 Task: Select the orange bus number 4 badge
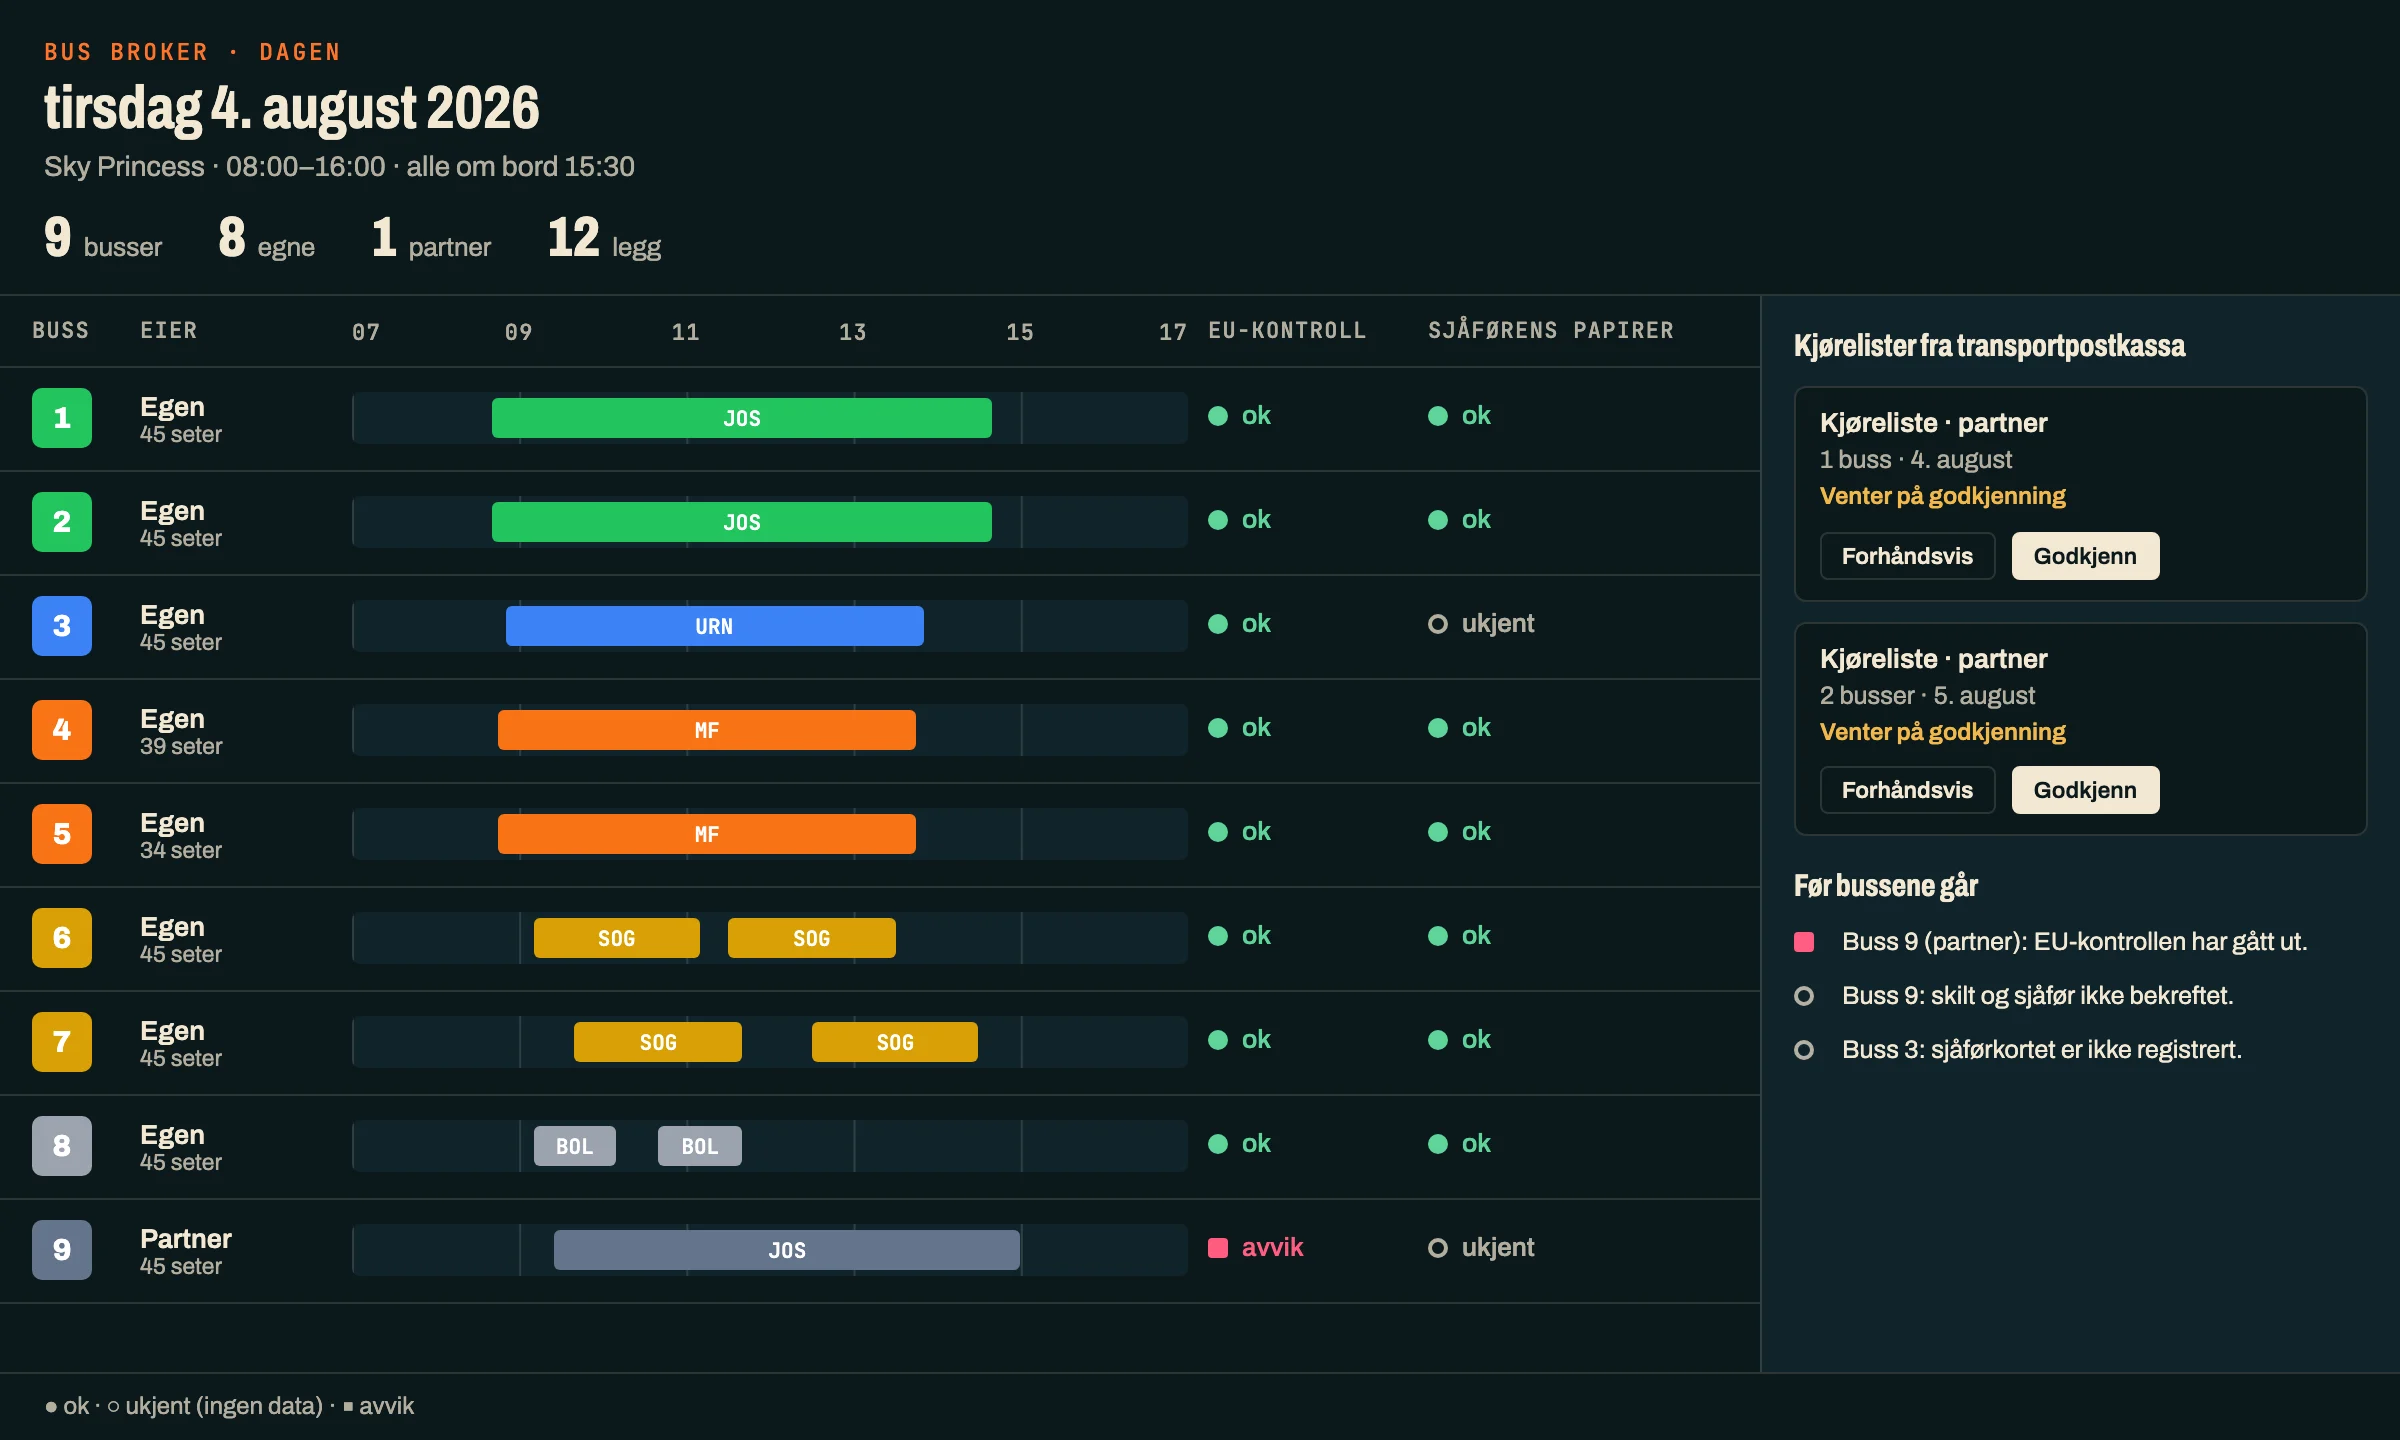62,730
